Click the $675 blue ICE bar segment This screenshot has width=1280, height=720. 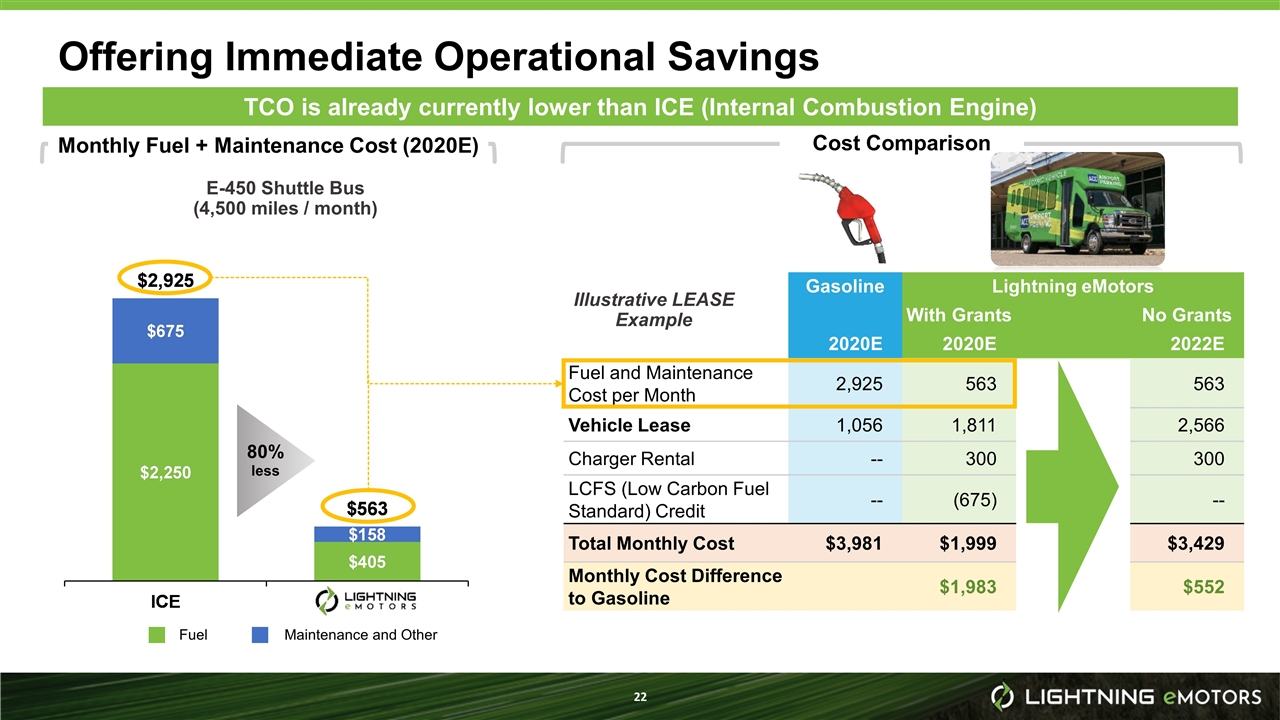165,331
